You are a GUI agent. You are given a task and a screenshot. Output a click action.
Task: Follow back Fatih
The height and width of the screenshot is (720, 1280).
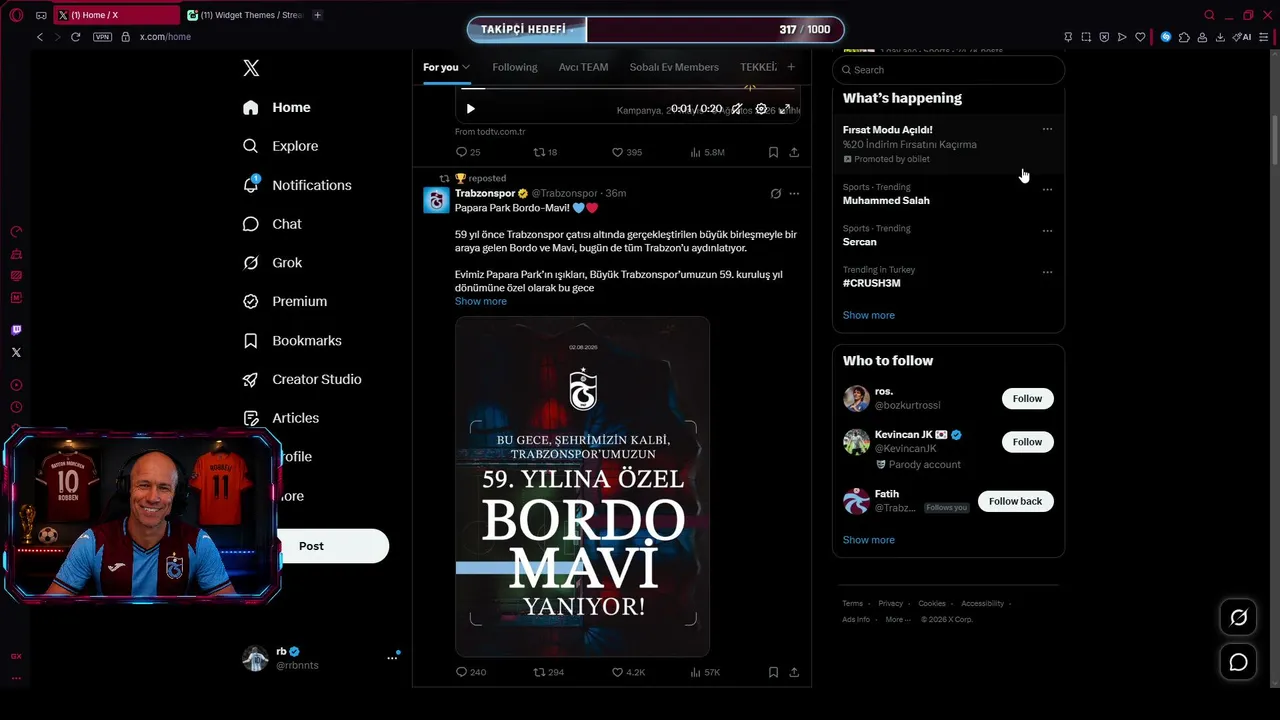click(x=1015, y=501)
